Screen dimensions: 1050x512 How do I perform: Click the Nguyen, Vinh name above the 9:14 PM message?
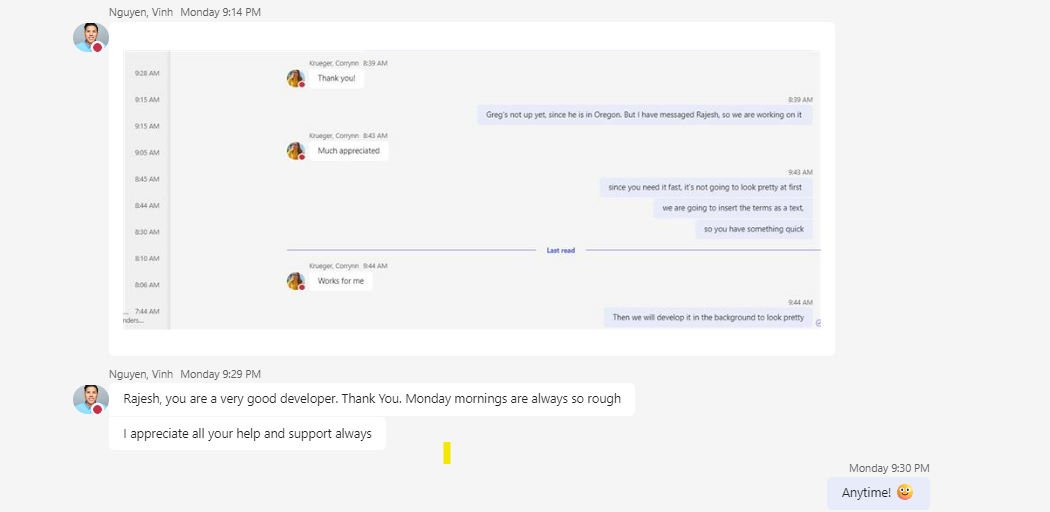click(141, 12)
